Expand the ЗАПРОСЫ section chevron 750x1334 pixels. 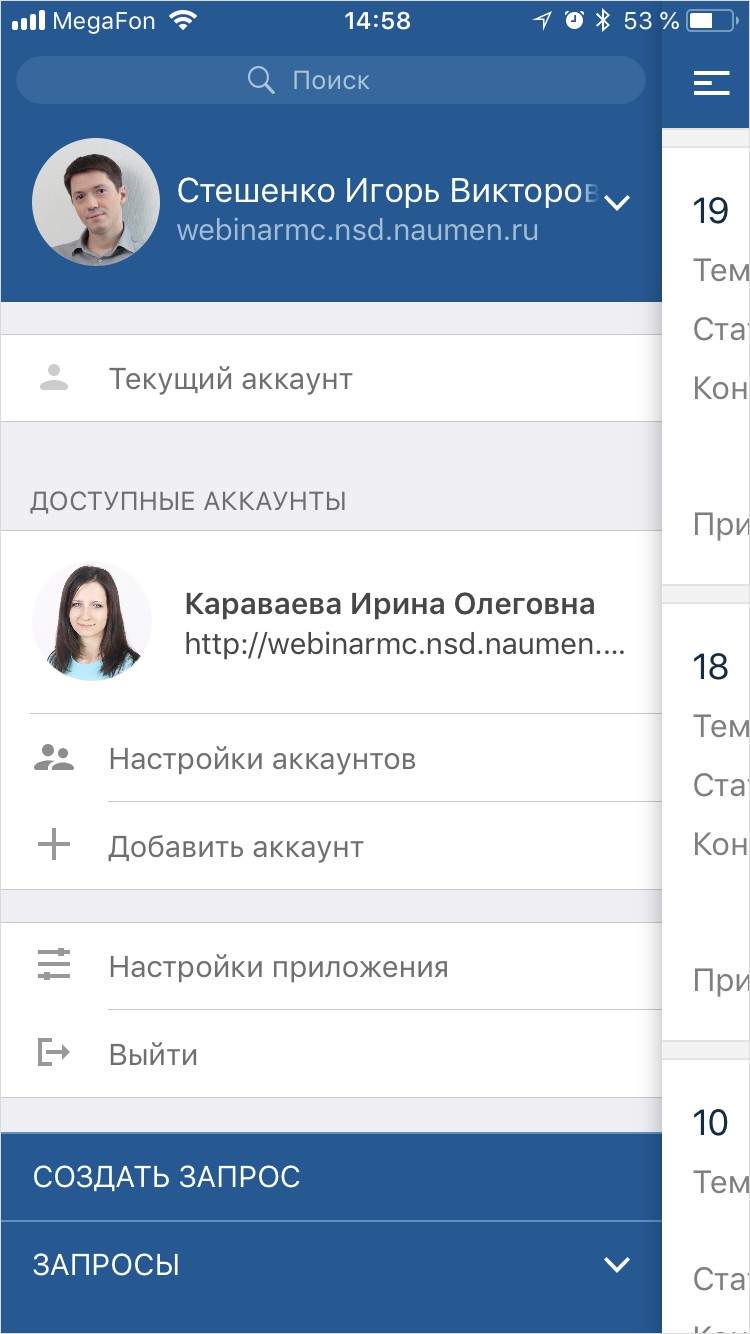click(x=617, y=1264)
